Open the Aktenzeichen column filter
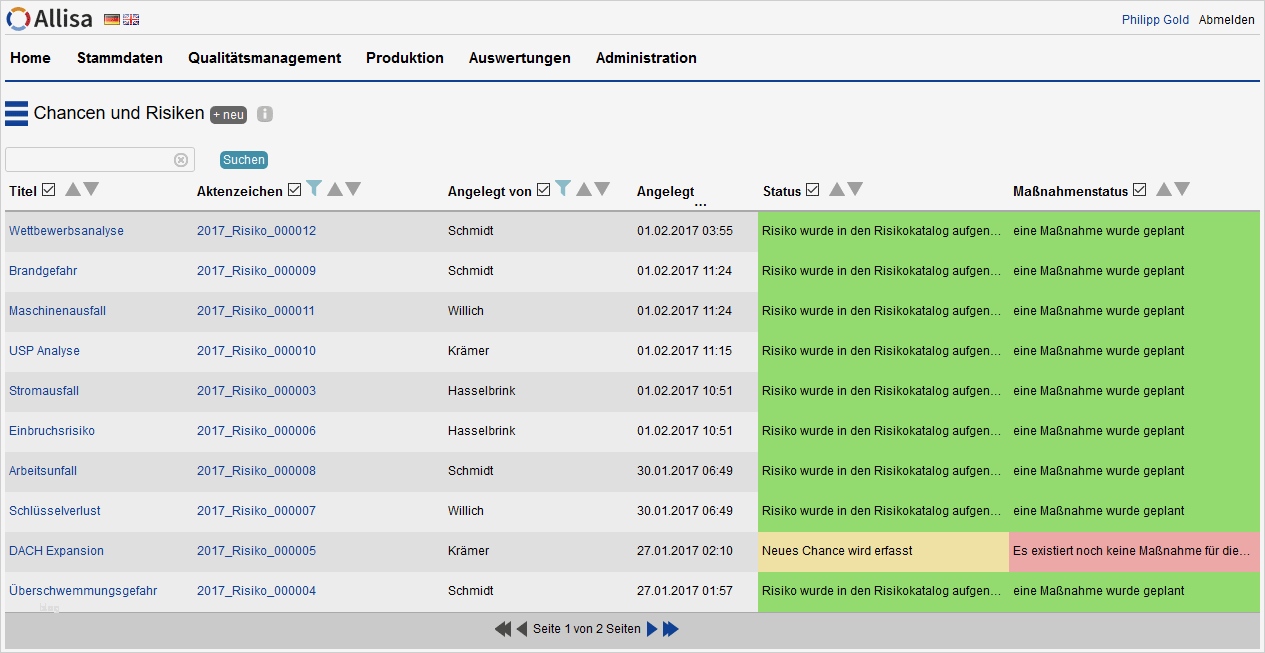The width and height of the screenshot is (1265, 653). pos(314,189)
